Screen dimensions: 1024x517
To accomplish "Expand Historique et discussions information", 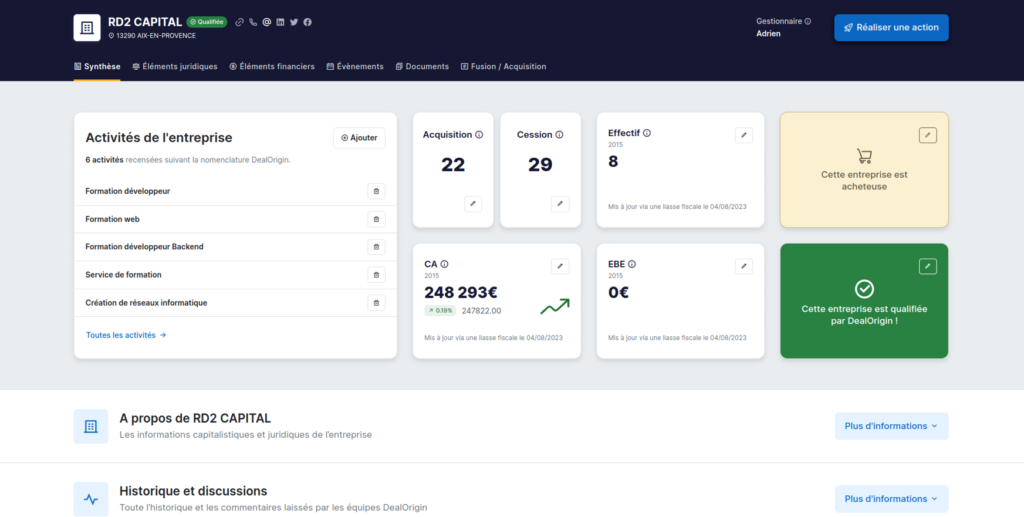I will 891,499.
